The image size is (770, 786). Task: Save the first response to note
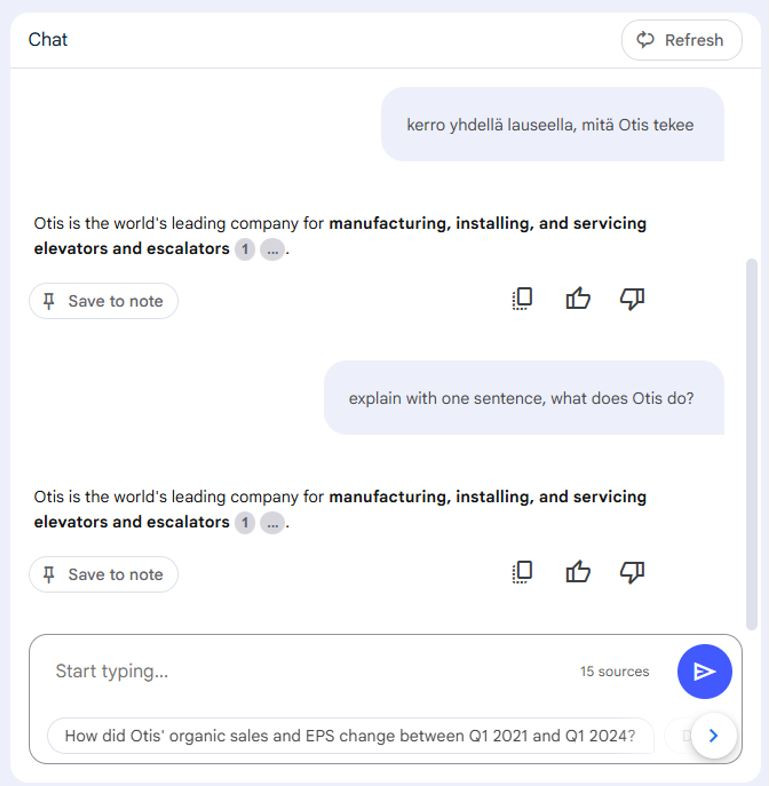point(104,301)
